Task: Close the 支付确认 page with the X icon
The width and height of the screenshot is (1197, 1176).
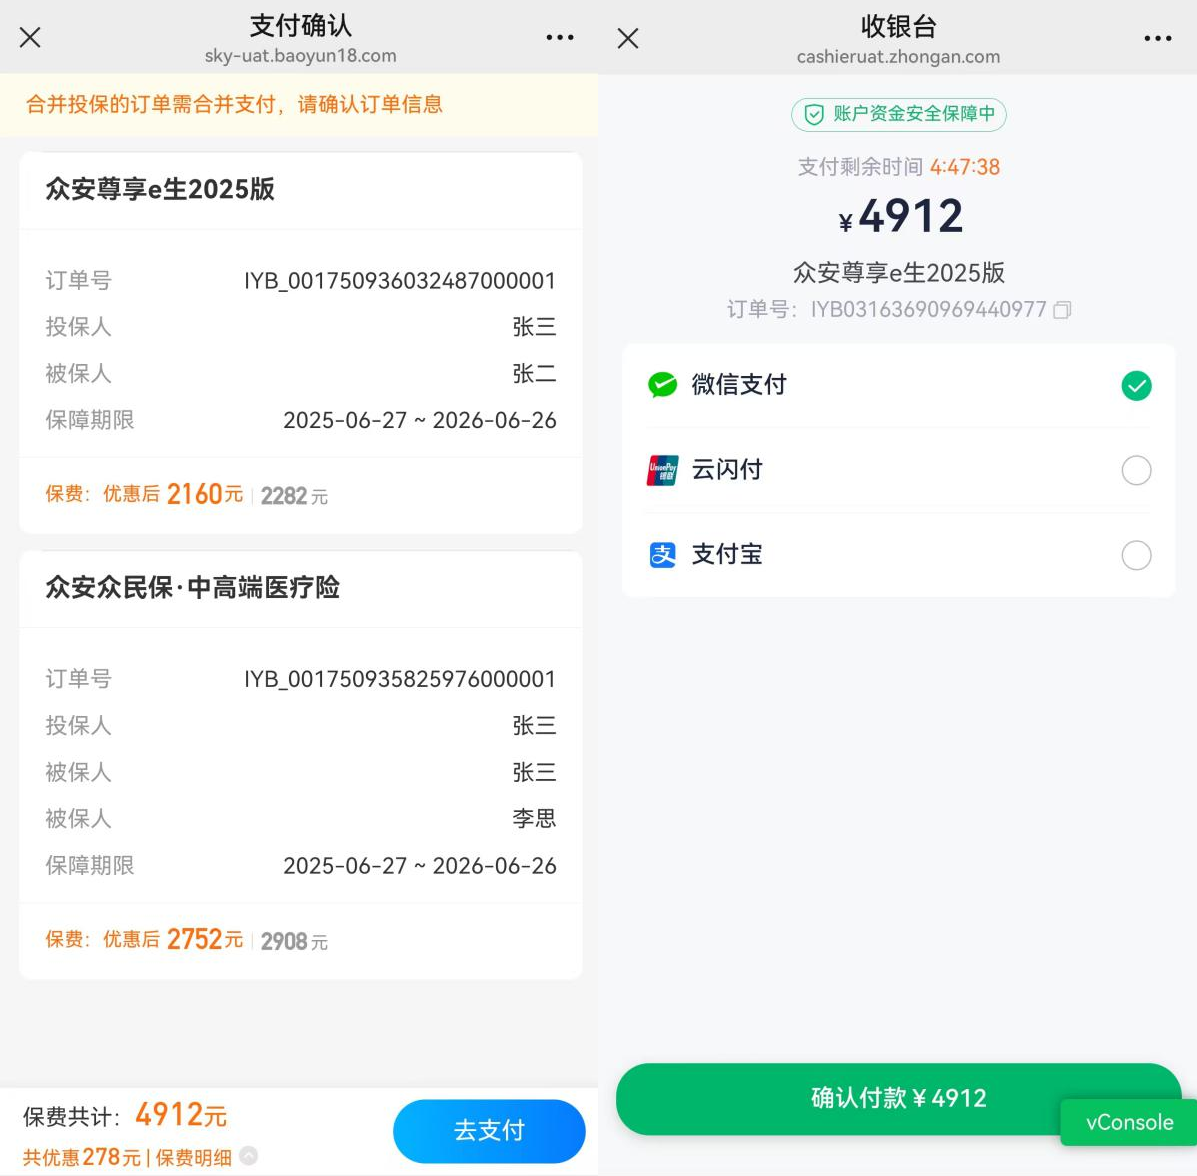Action: click(30, 37)
